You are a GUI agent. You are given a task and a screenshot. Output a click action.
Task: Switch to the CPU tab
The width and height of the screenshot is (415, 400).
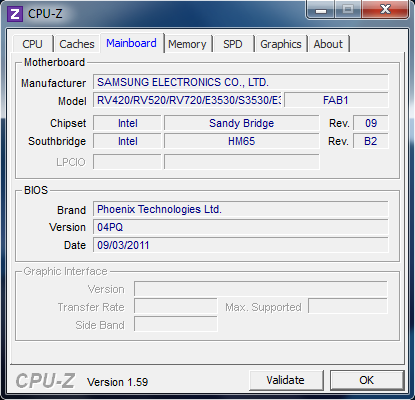33,44
